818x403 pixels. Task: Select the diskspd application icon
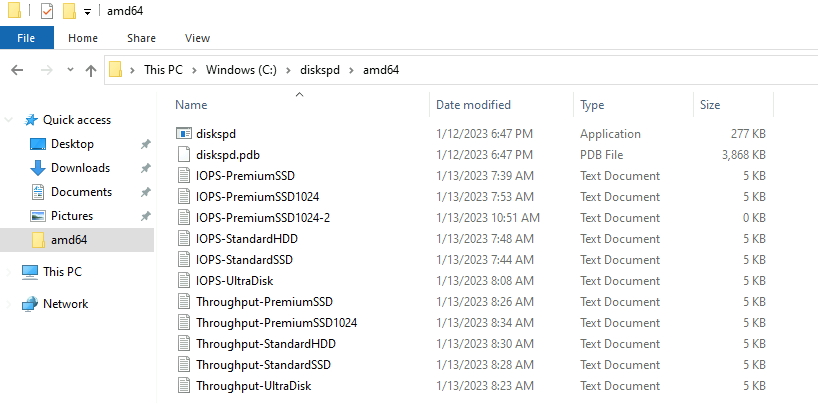(x=184, y=134)
